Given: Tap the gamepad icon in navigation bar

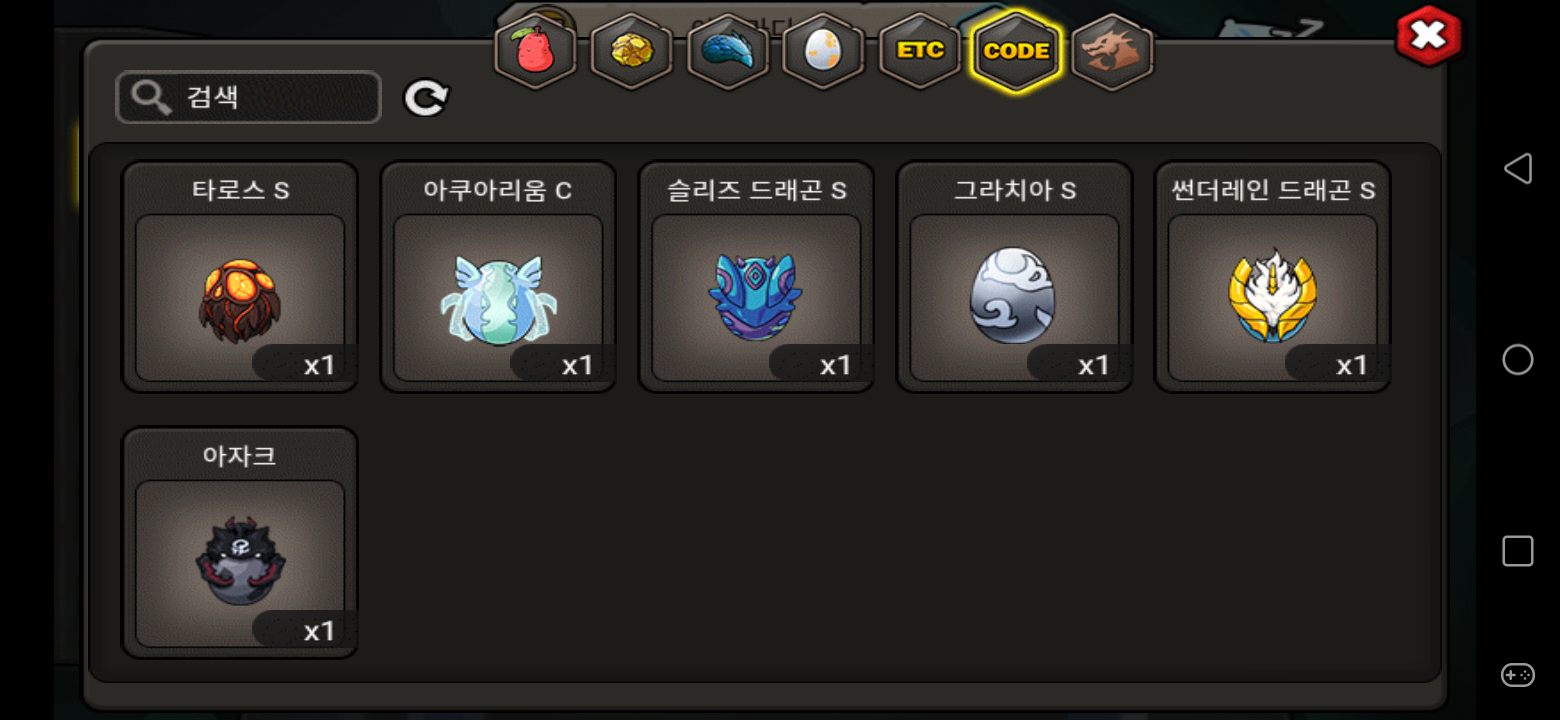Looking at the screenshot, I should click(x=1518, y=675).
